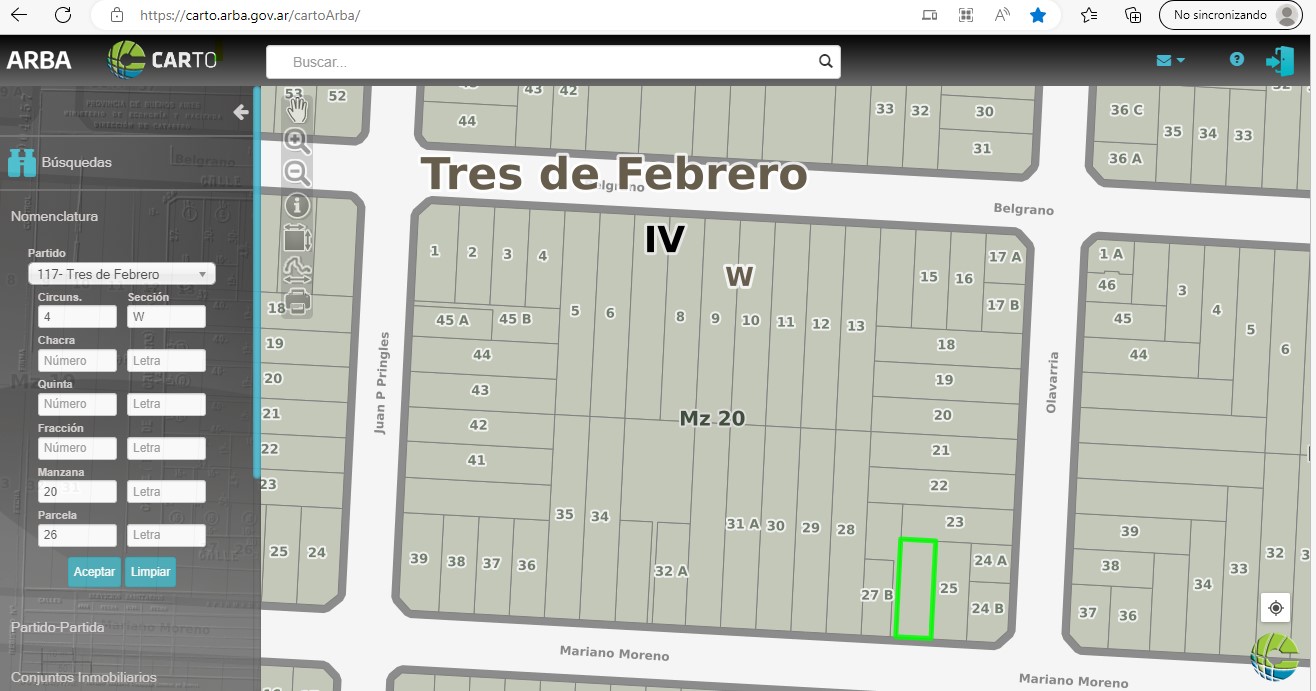Image resolution: width=1316 pixels, height=691 pixels.
Task: Open the help question mark
Action: point(1237,60)
